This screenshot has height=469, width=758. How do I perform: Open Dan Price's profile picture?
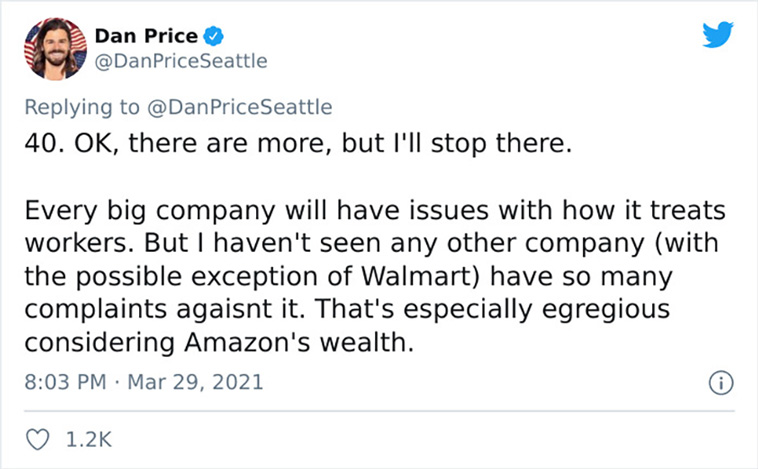pyautogui.click(x=55, y=48)
